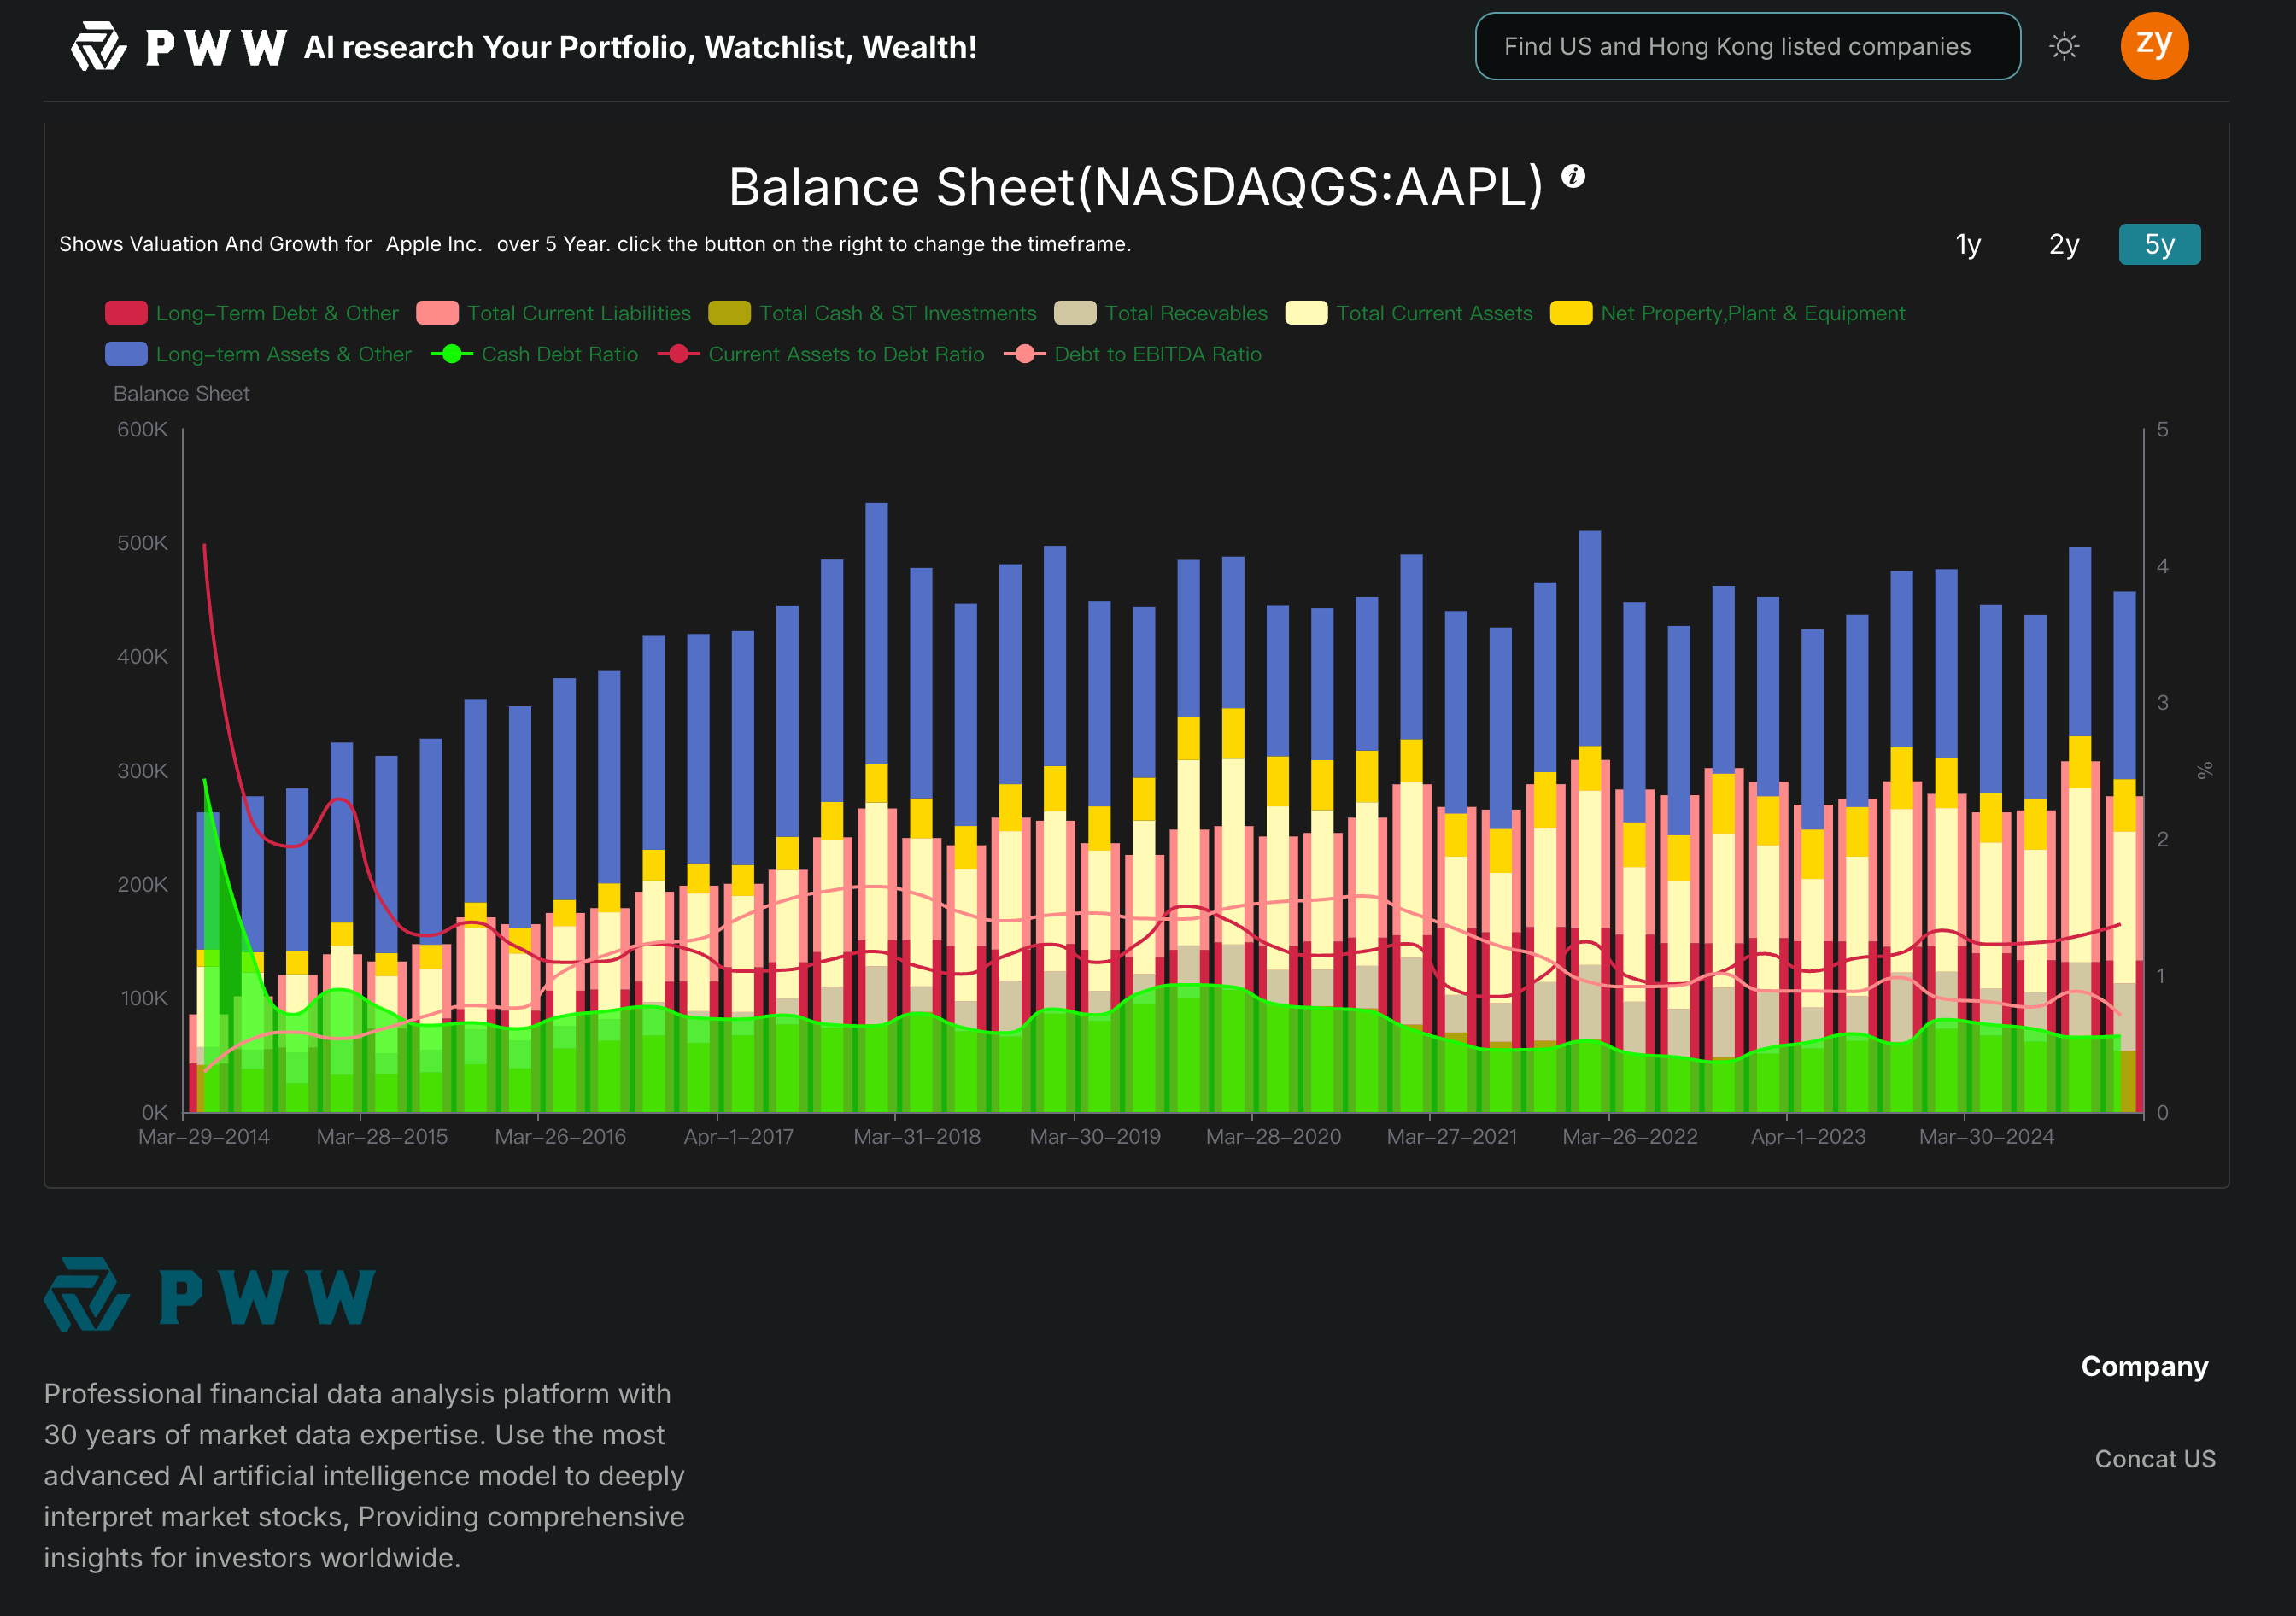Screen dimensions: 2296x1616
Task: Click the 'Company' footer heading
Action: pos(2145,1367)
